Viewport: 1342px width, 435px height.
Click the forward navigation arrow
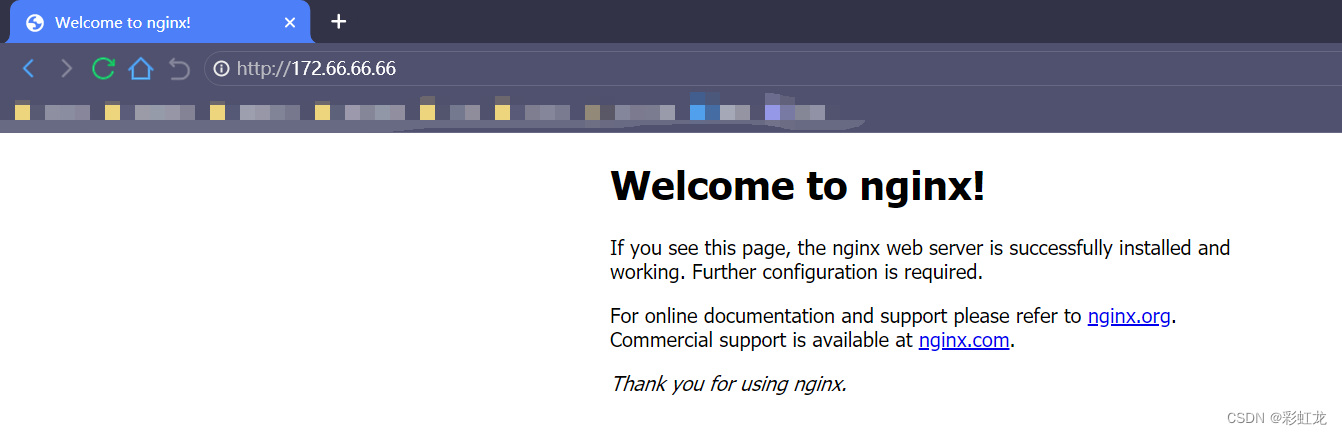pyautogui.click(x=66, y=68)
